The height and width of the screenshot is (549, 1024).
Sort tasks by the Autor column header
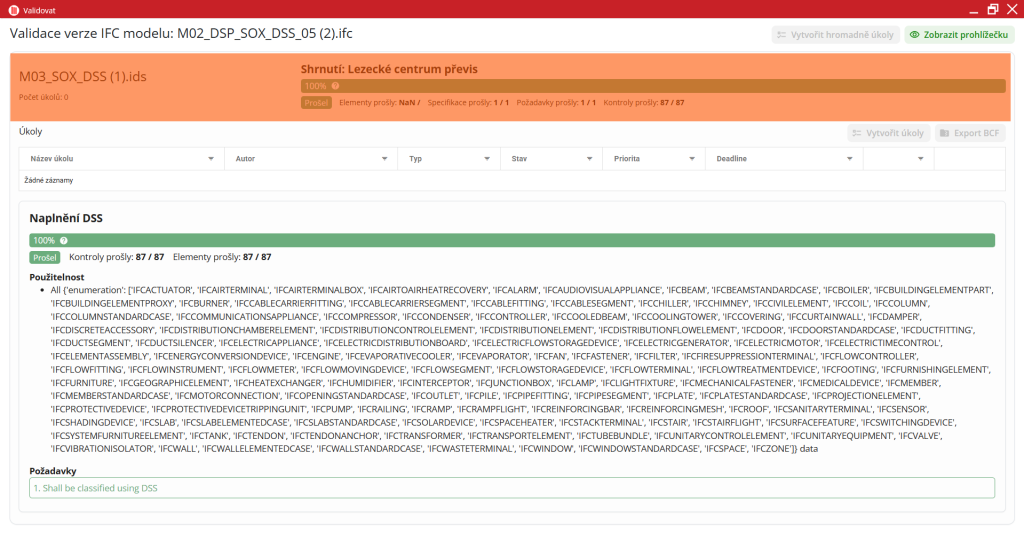coord(245,159)
